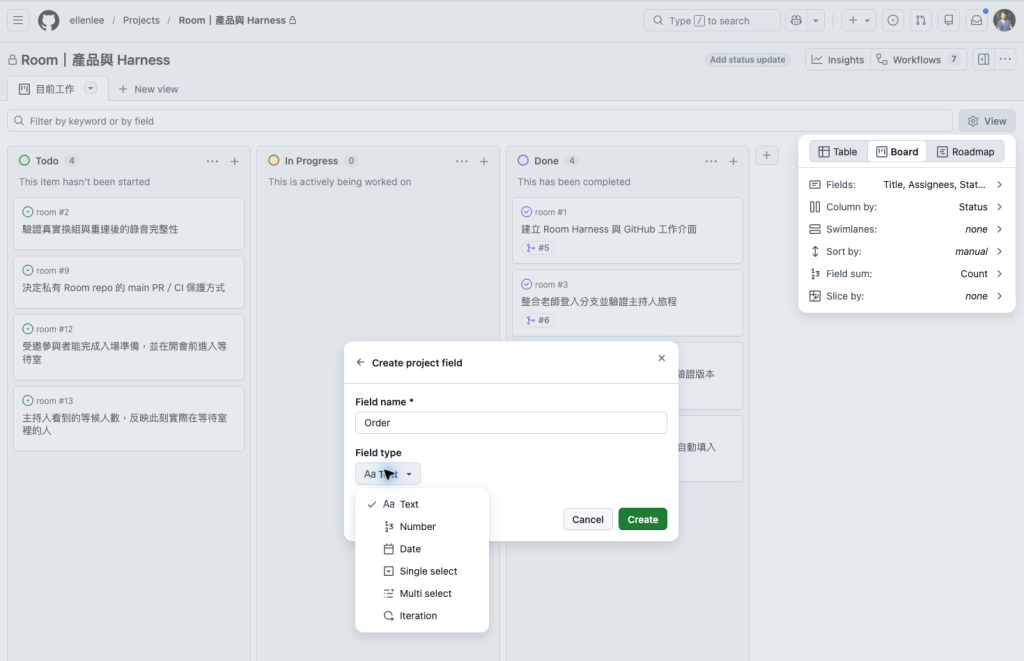This screenshot has height=661, width=1024.
Task: Choose Multi select field type
Action: pos(422,593)
